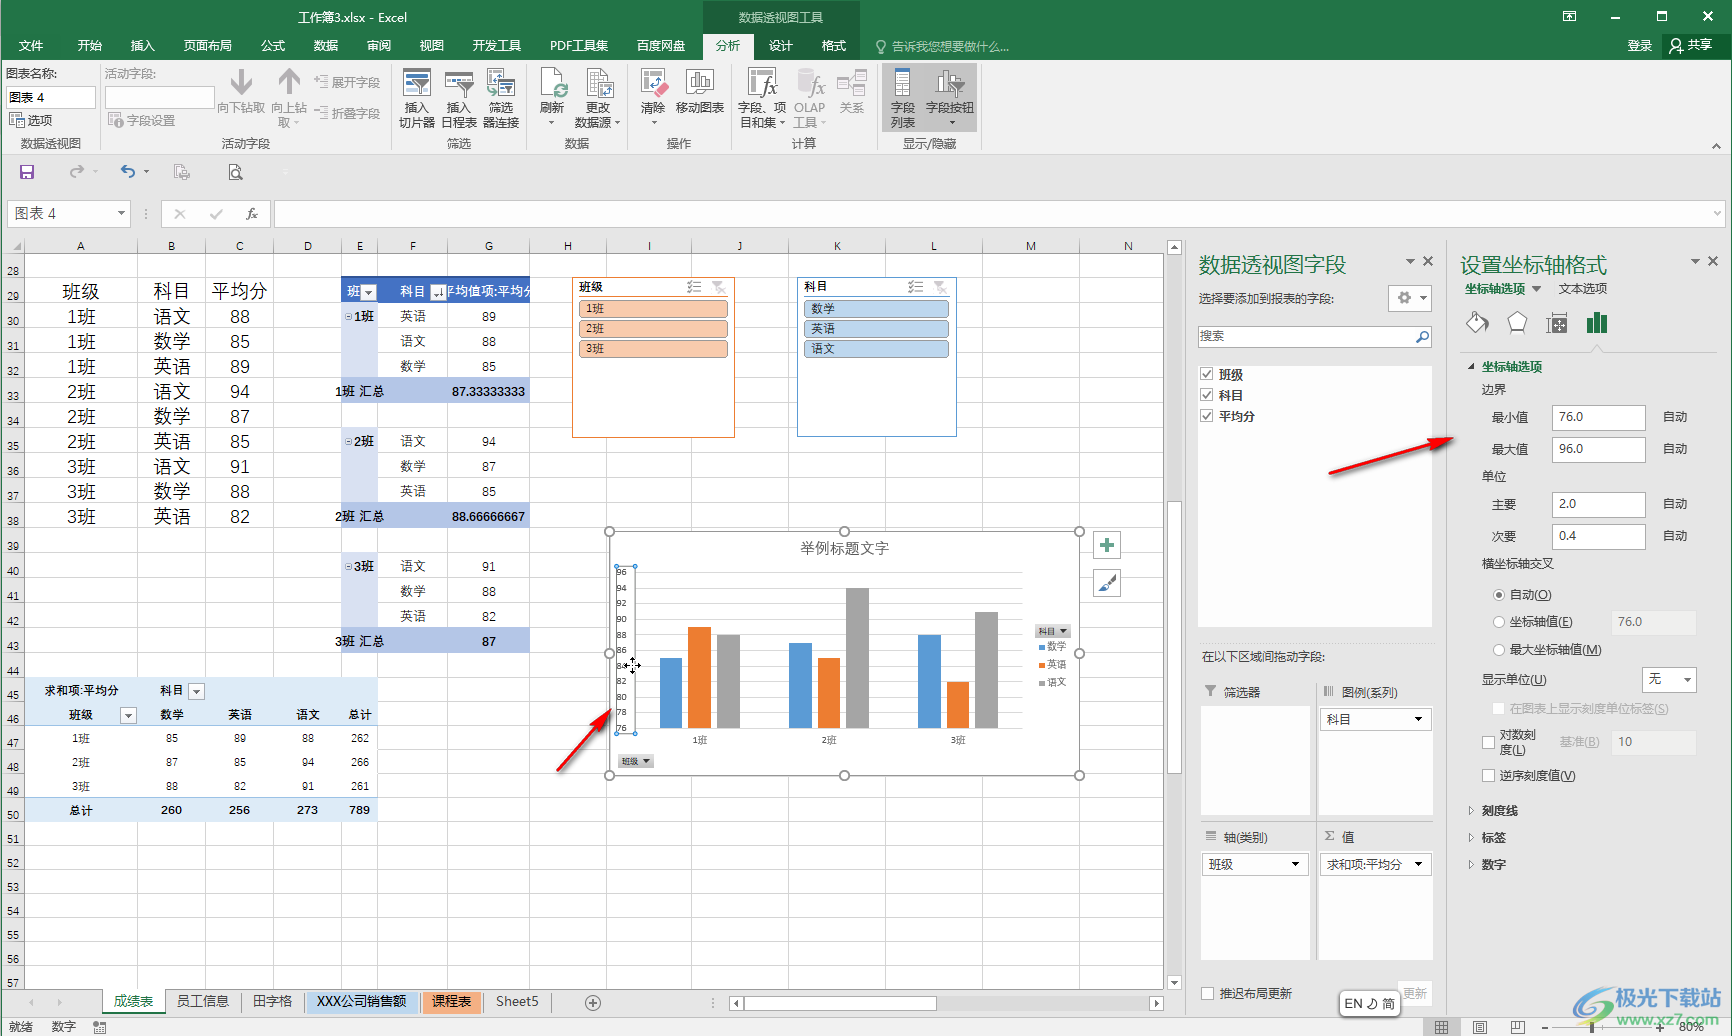Open Fields, Items and Sets tool
Image resolution: width=1732 pixels, height=1036 pixels.
click(x=762, y=98)
